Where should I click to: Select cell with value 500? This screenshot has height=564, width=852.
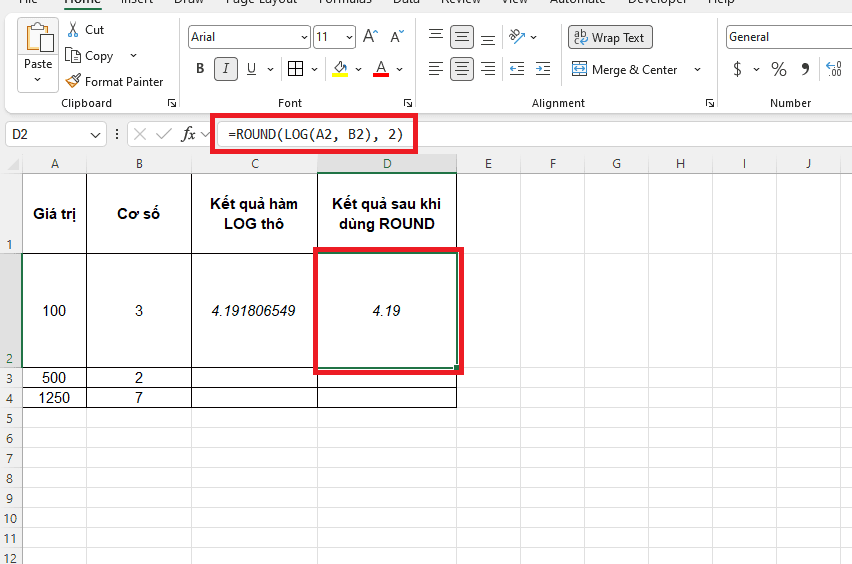click(x=54, y=378)
